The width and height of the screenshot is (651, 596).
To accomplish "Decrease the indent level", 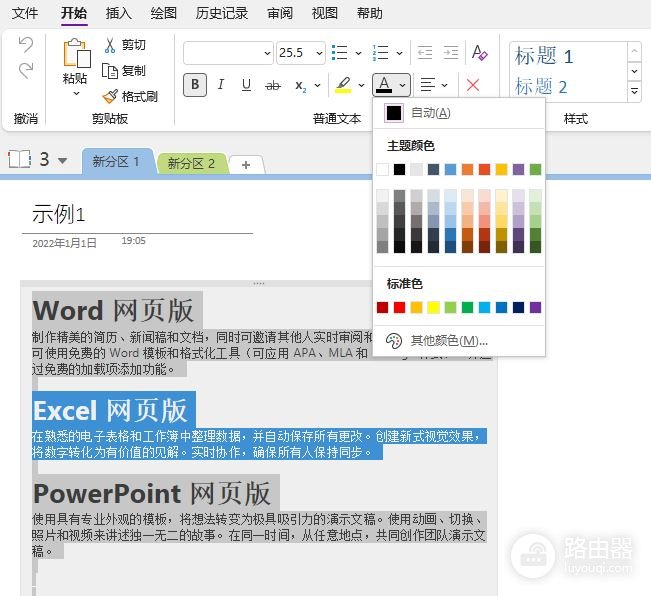I will (x=425, y=53).
